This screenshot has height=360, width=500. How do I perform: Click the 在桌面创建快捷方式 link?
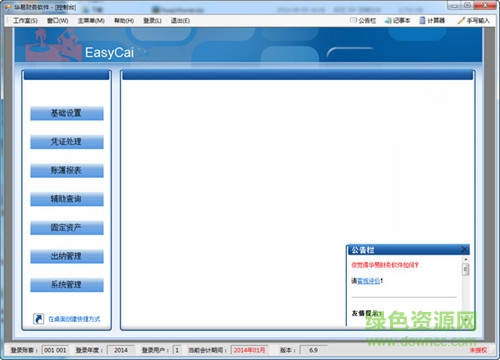[x=74, y=319]
